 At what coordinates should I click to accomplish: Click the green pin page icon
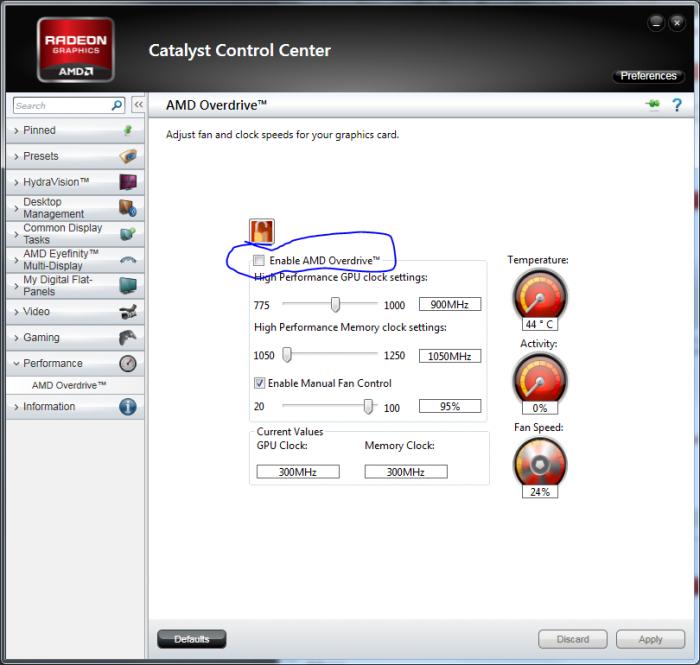click(x=652, y=104)
